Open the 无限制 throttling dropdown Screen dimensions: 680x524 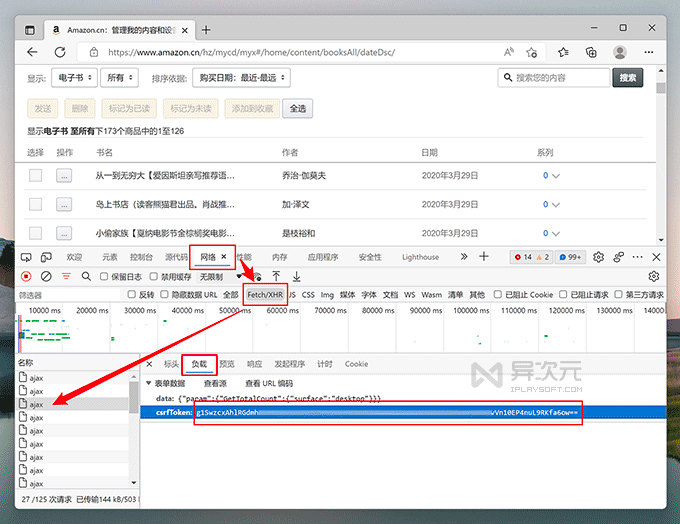(220, 277)
